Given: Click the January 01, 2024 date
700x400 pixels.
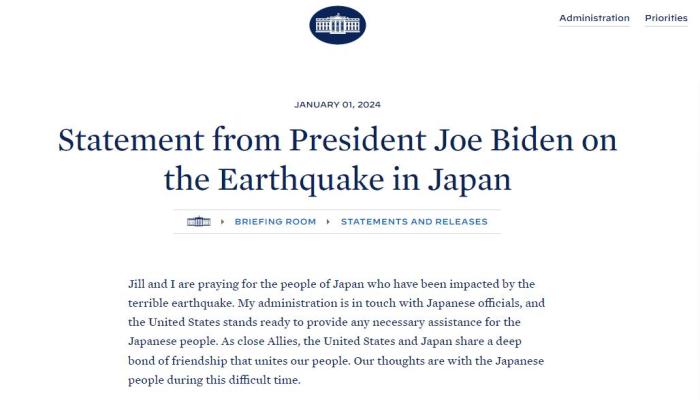Looking at the screenshot, I should coord(337,104).
